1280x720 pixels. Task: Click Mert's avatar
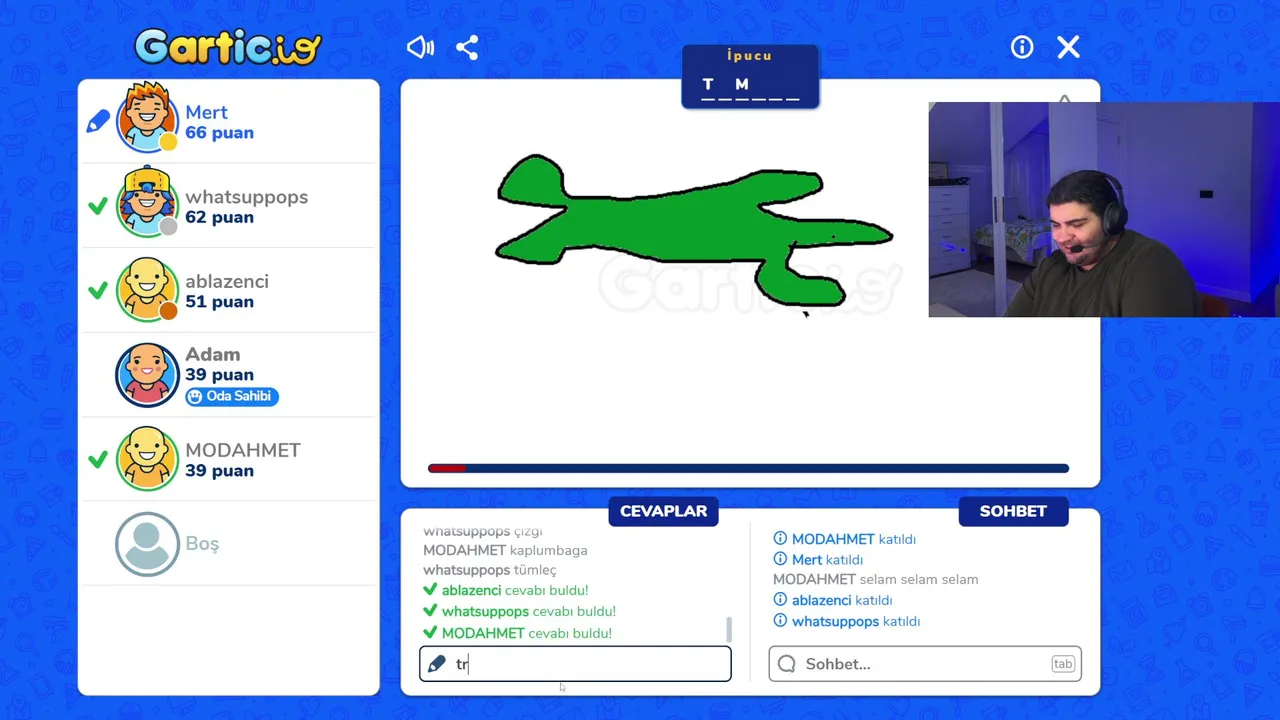148,119
